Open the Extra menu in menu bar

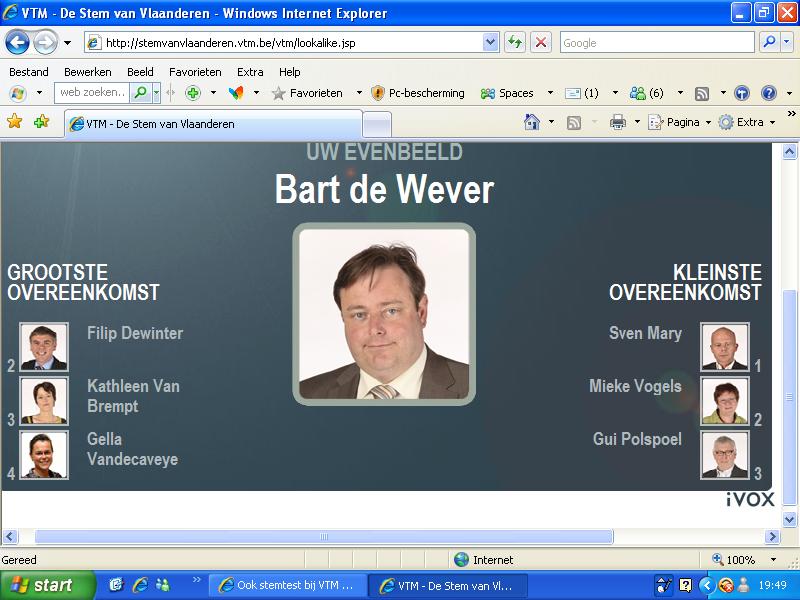coord(250,72)
